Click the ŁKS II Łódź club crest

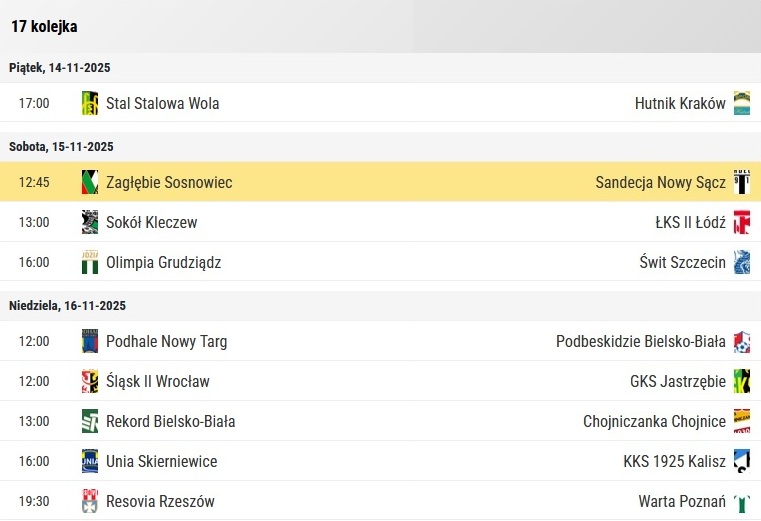click(741, 222)
